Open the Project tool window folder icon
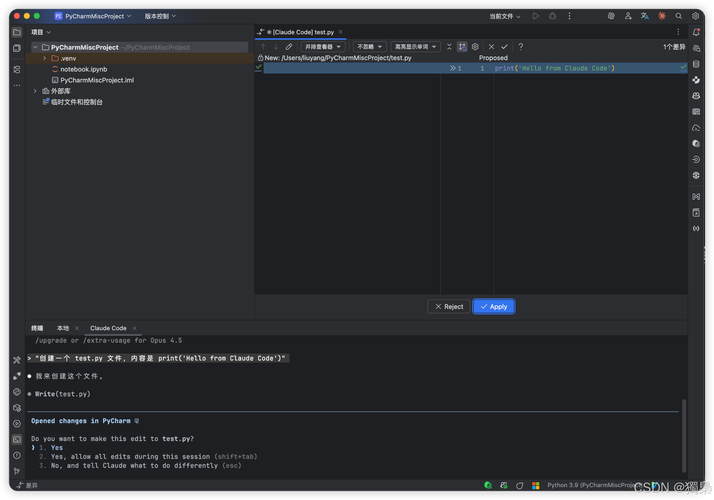714x500 pixels. click(x=17, y=32)
